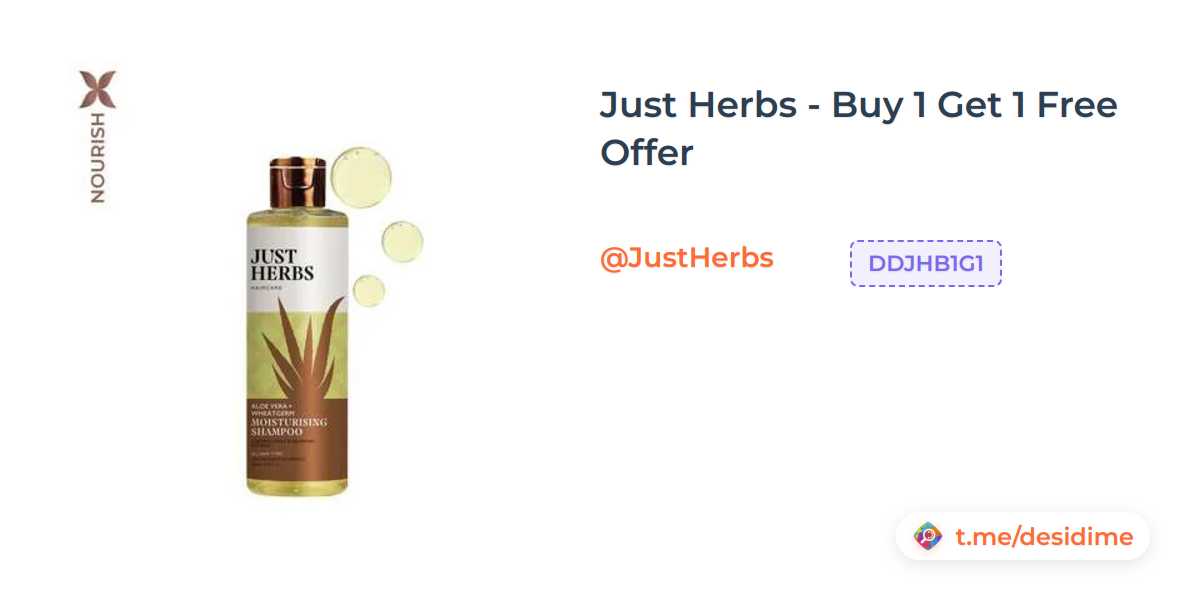
Task: Click the Just Herbs offer title heading
Action: coord(859,128)
